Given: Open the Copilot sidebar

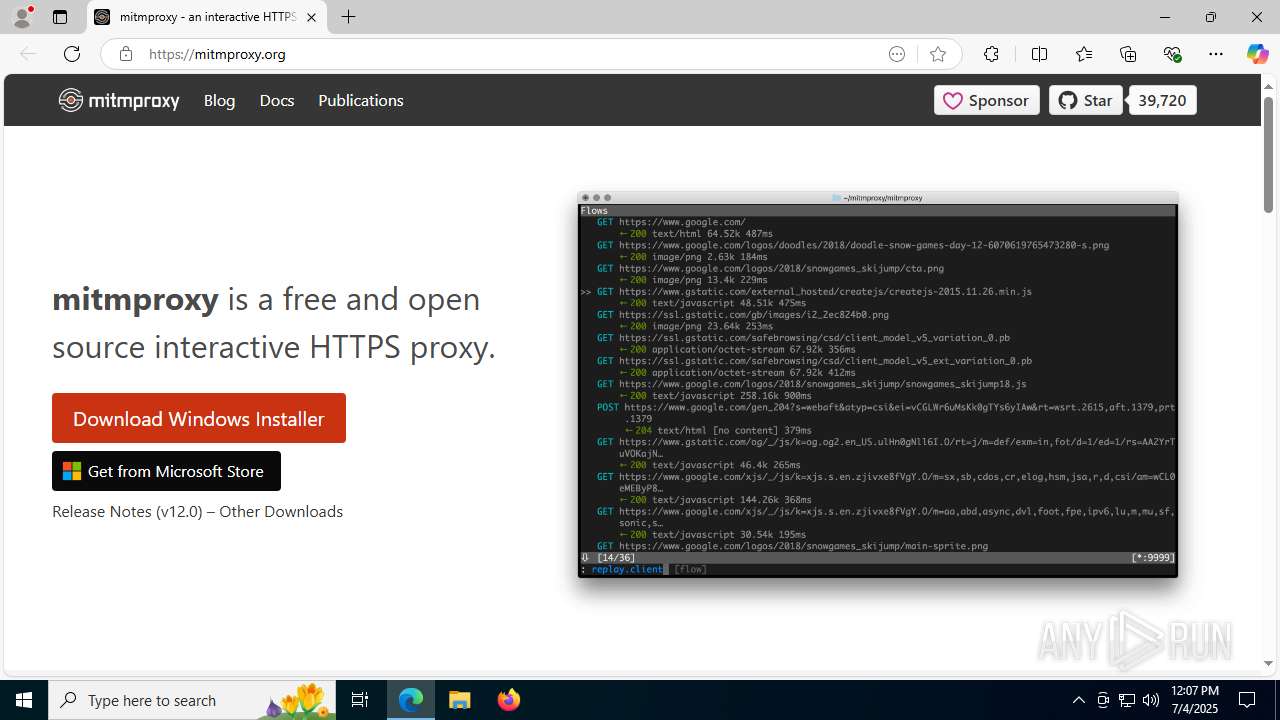Looking at the screenshot, I should tap(1257, 54).
